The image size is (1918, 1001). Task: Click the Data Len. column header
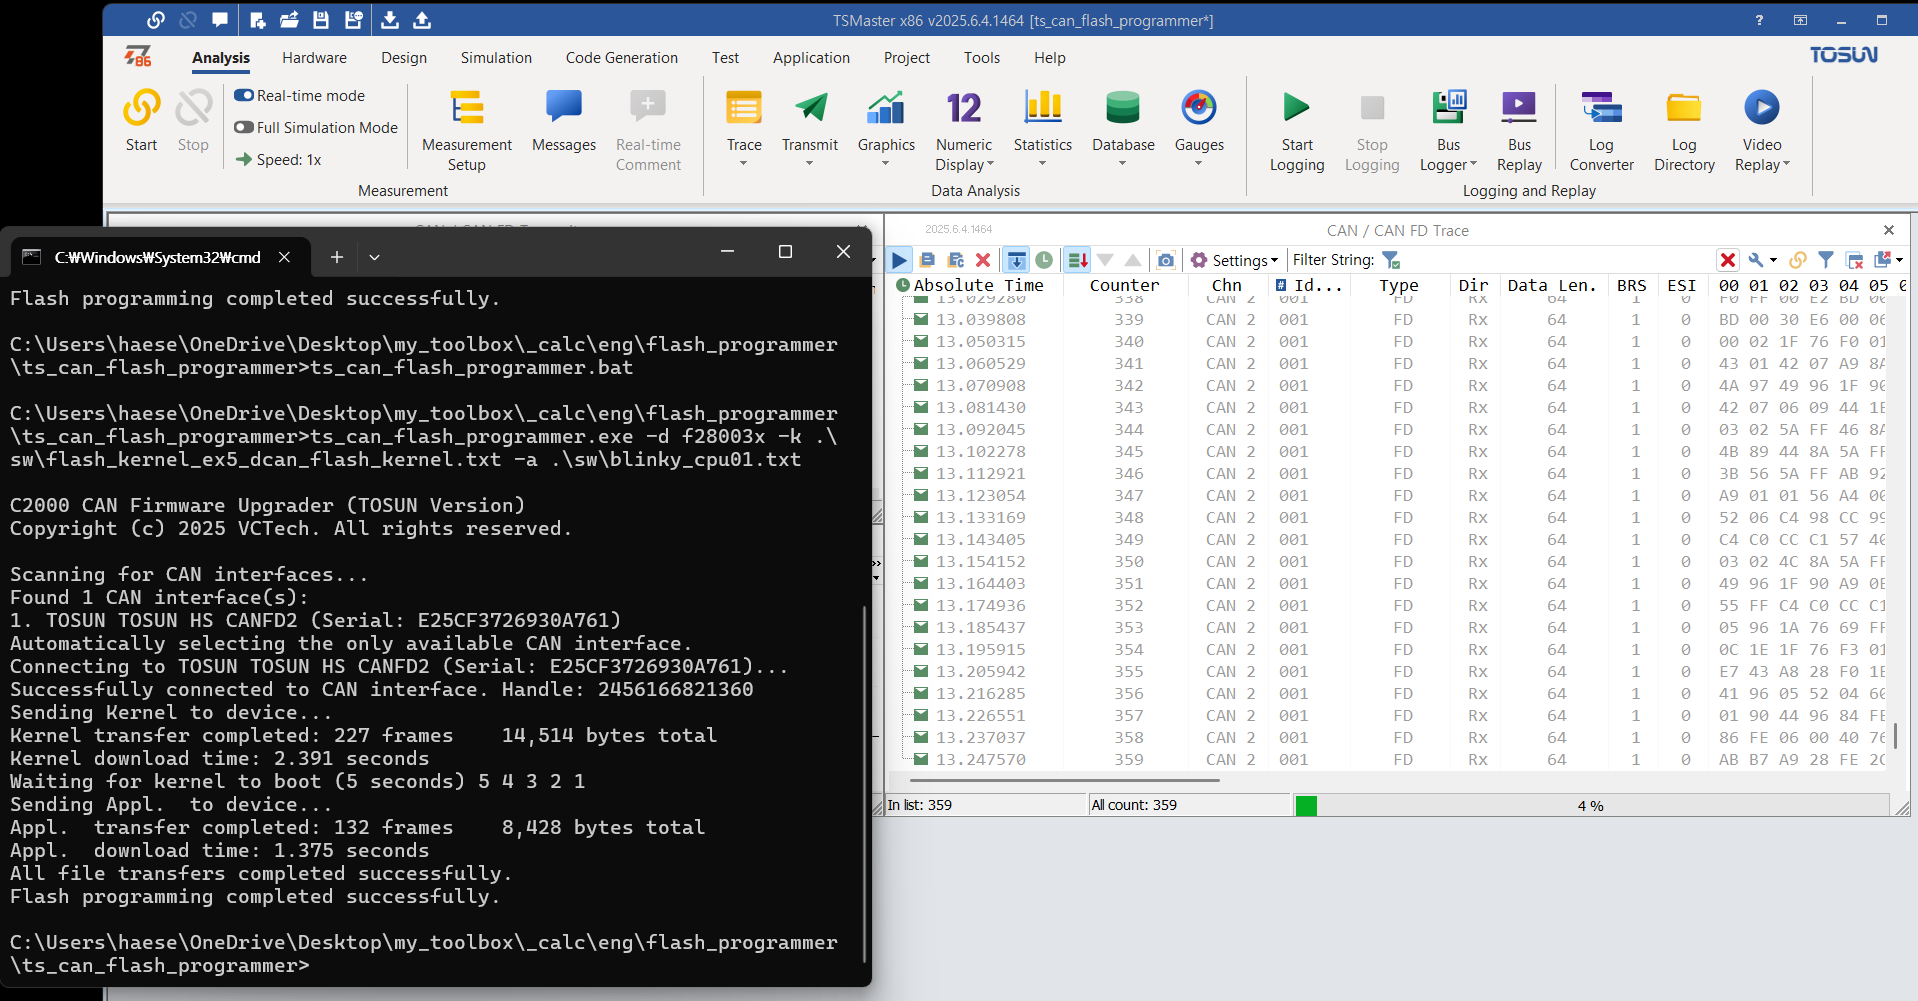click(1552, 285)
